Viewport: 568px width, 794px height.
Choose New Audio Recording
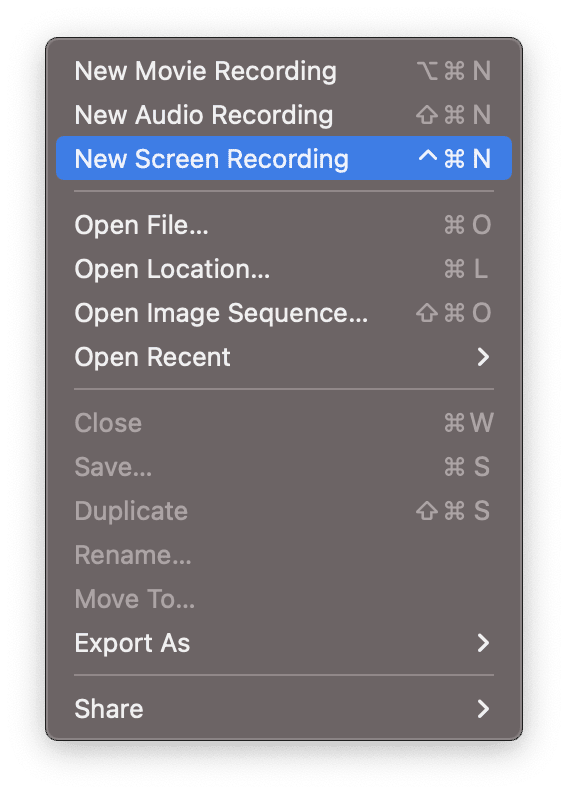click(x=283, y=114)
